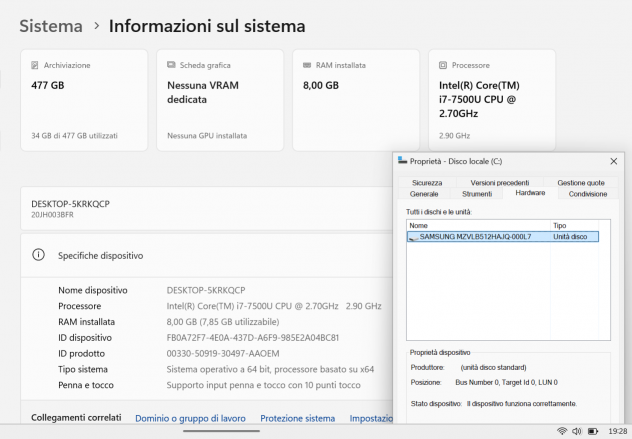Click the (unità disco standard) producer value

493,368
